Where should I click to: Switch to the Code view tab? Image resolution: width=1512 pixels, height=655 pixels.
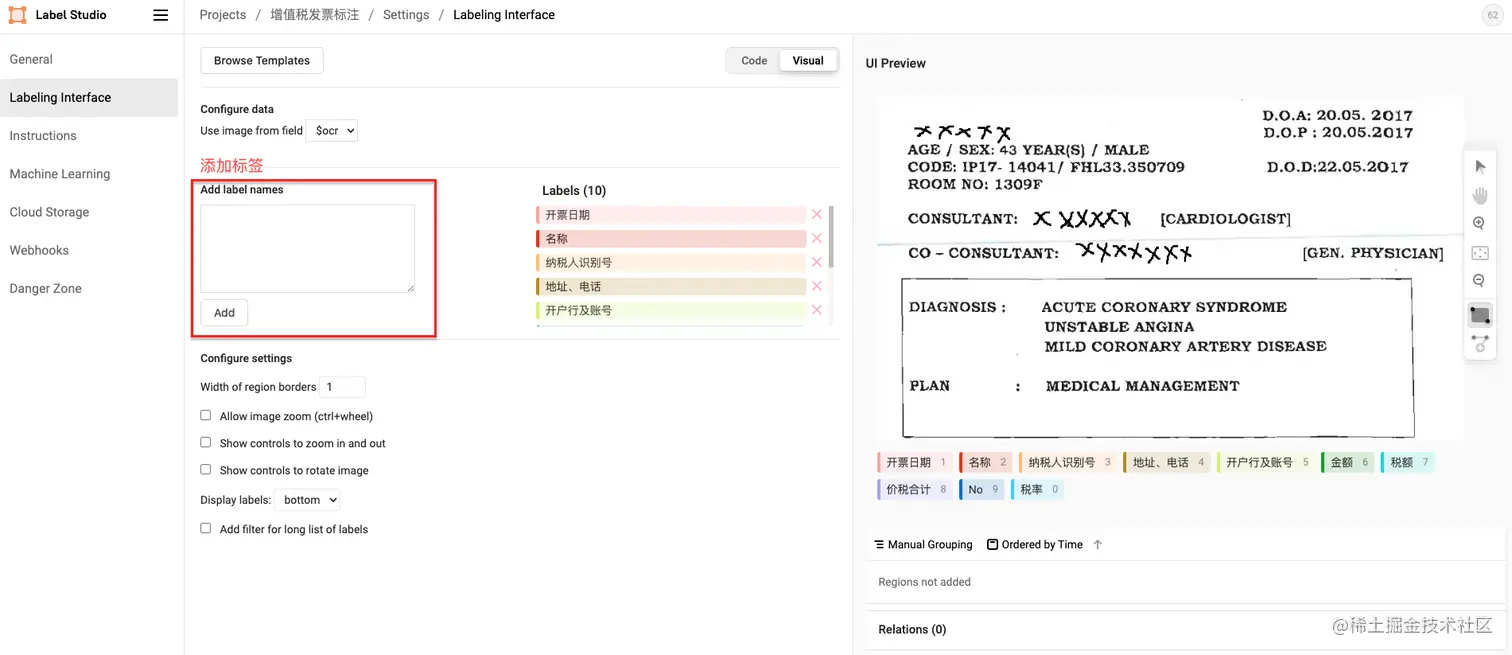pyautogui.click(x=754, y=61)
